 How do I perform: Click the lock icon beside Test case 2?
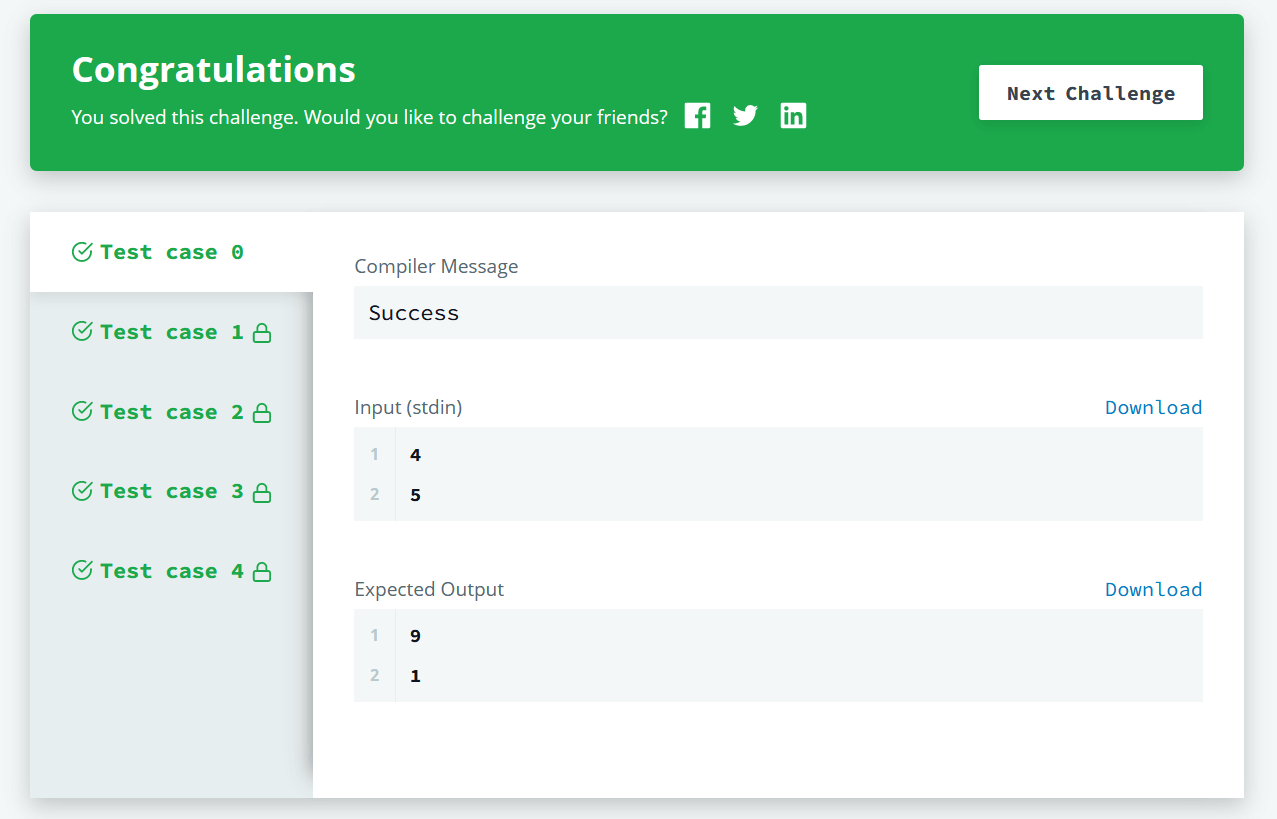[x=262, y=411]
